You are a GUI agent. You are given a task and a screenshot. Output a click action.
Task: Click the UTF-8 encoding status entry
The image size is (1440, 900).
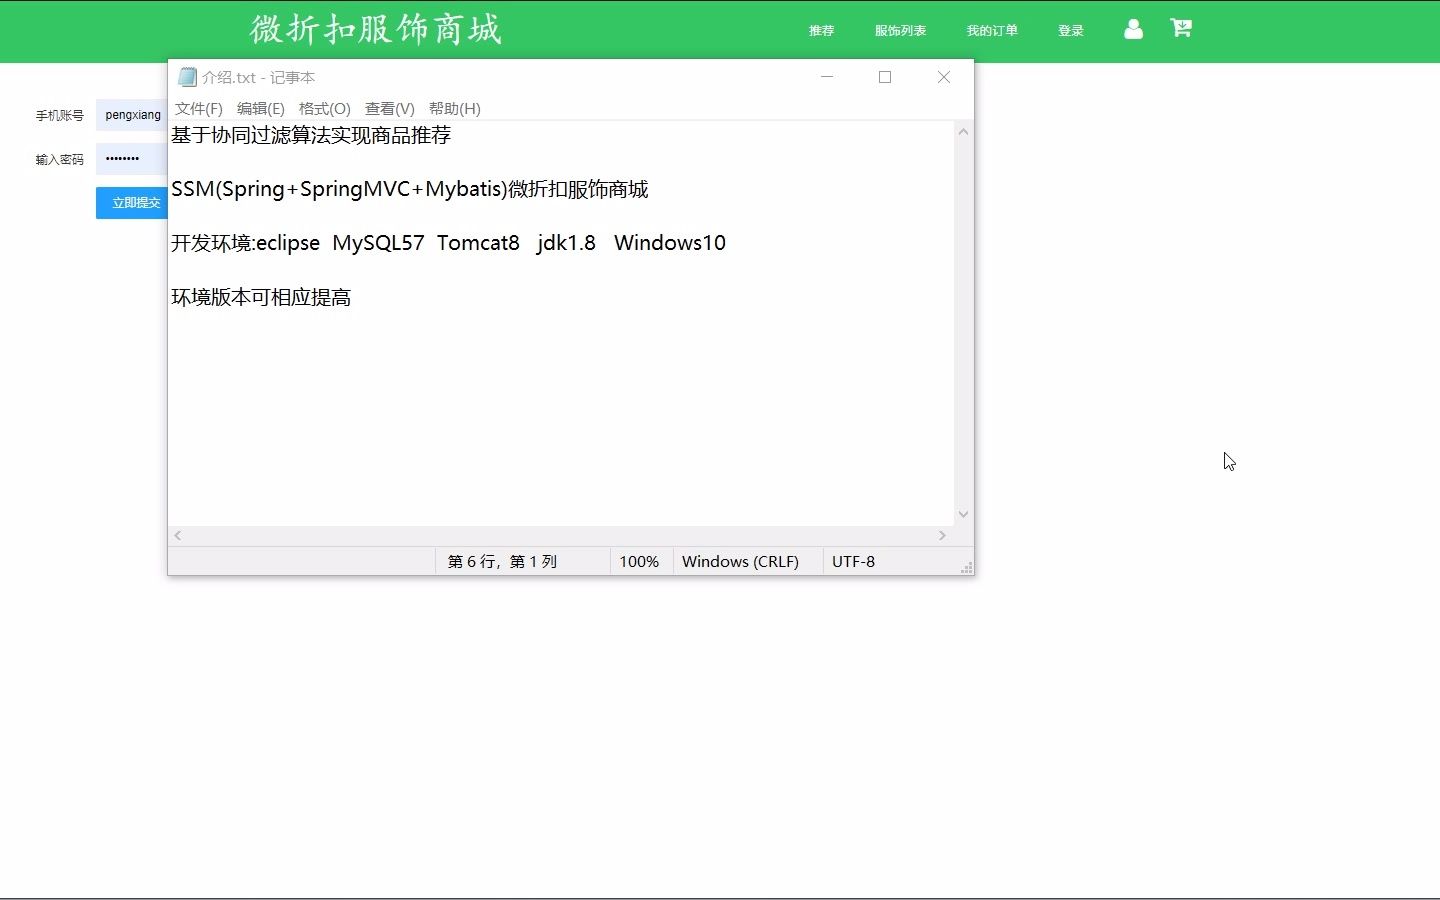coord(853,562)
